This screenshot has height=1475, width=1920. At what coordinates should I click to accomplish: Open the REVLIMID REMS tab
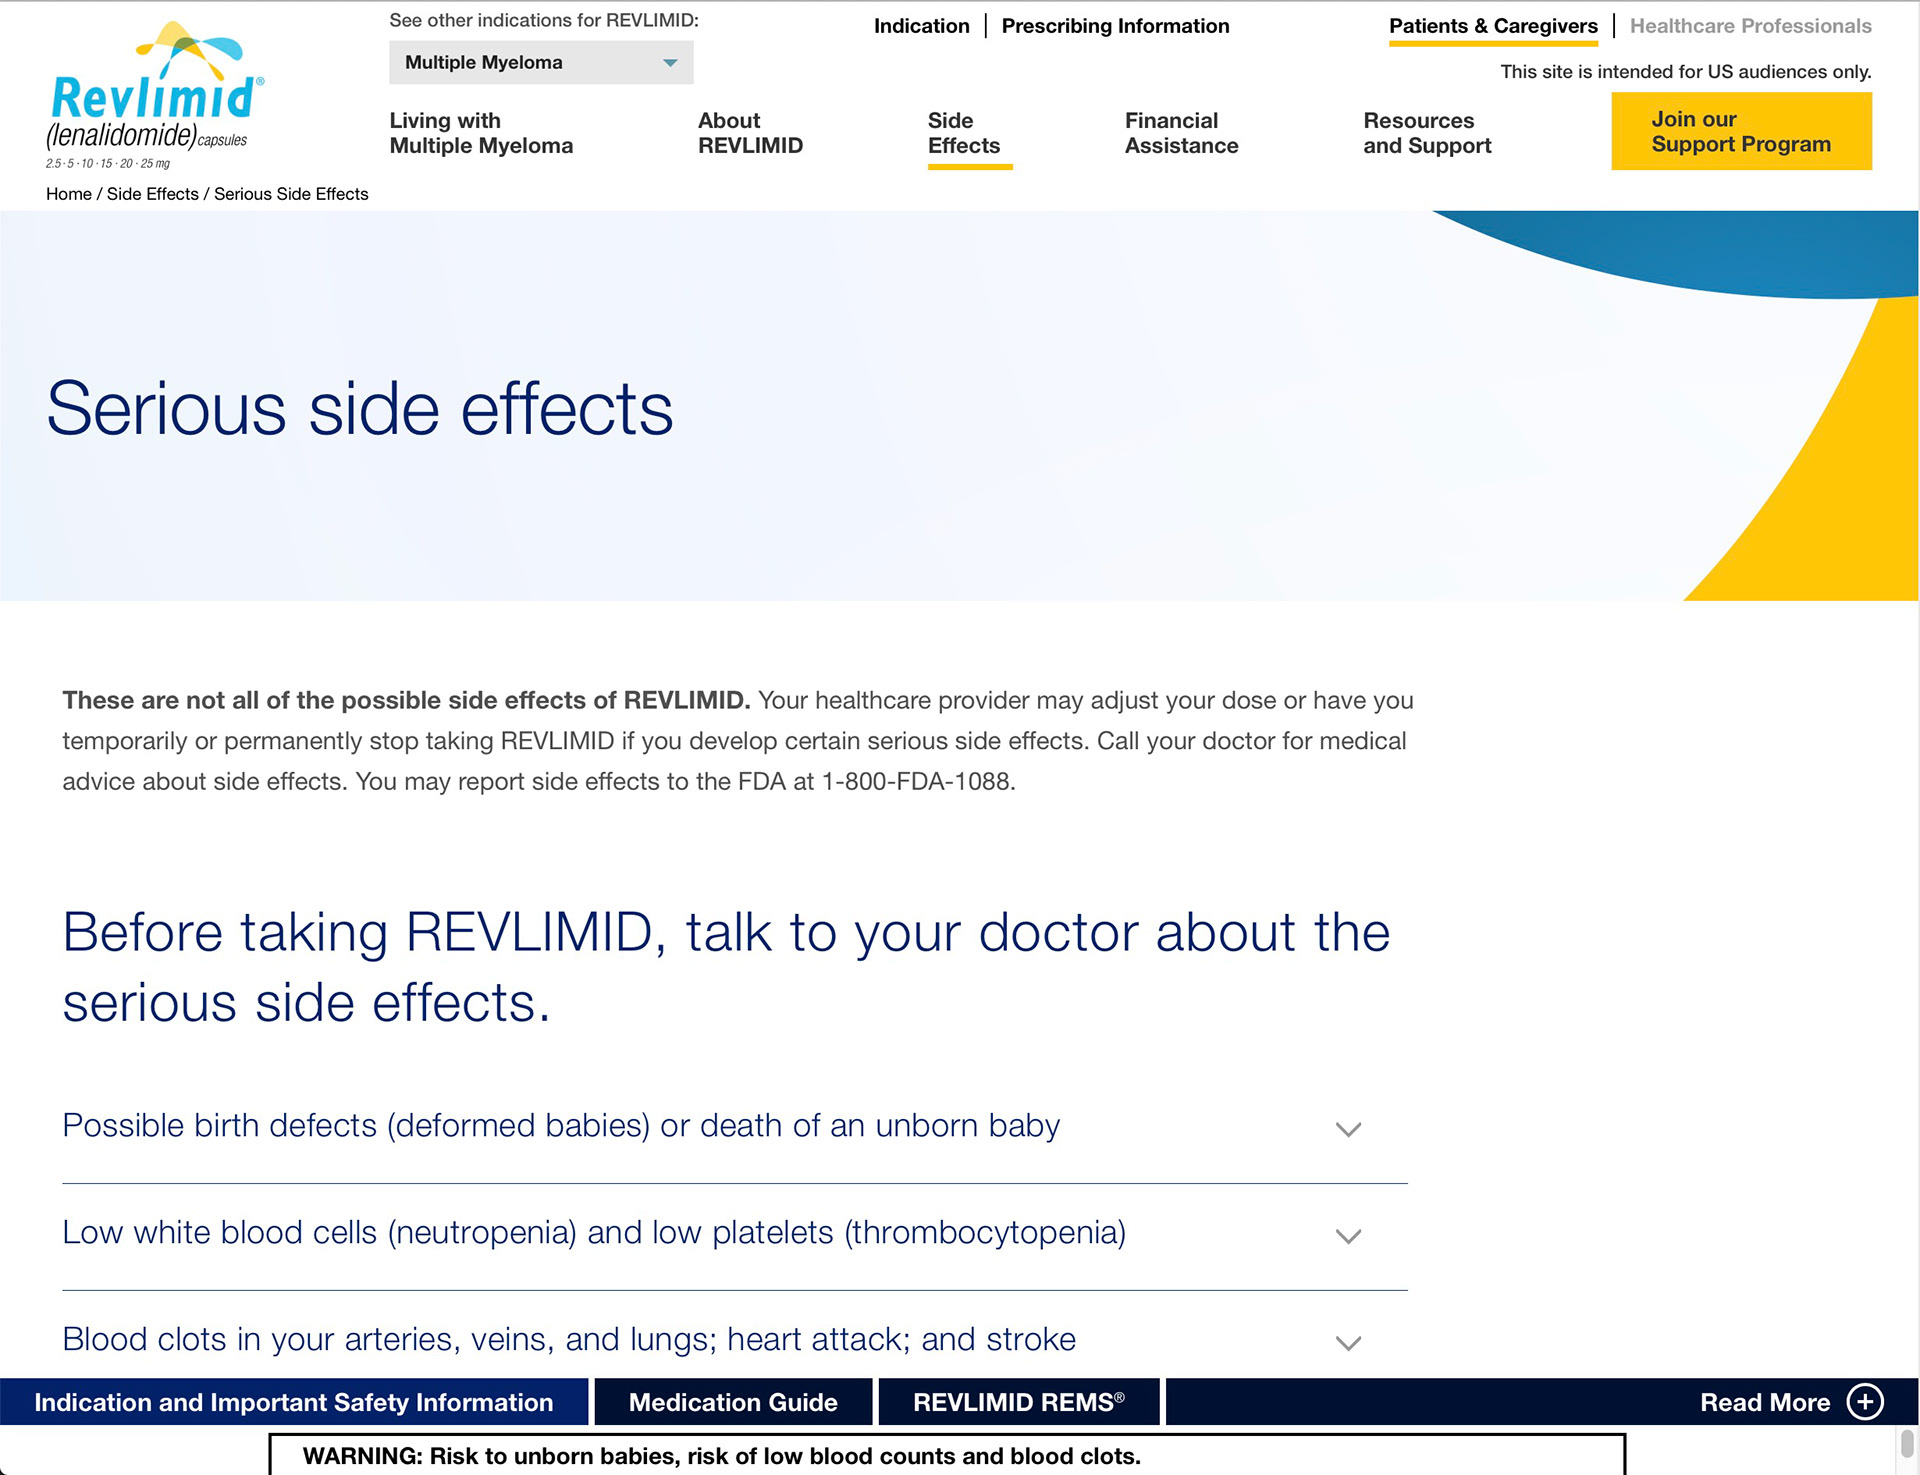pyautogui.click(x=1019, y=1402)
